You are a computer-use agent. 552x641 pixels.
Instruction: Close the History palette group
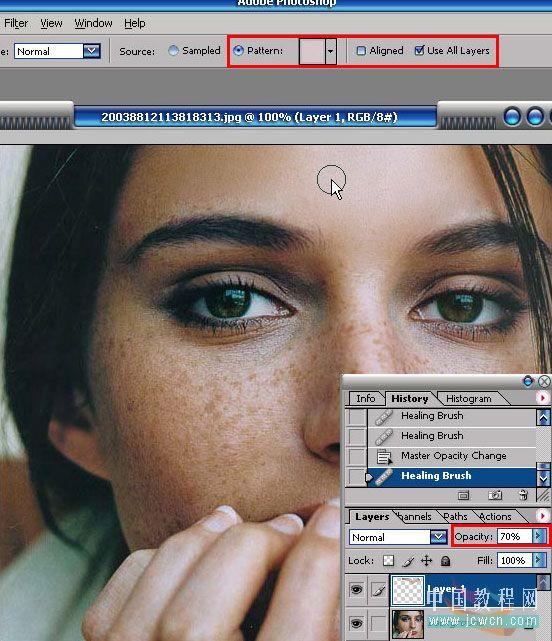544,382
